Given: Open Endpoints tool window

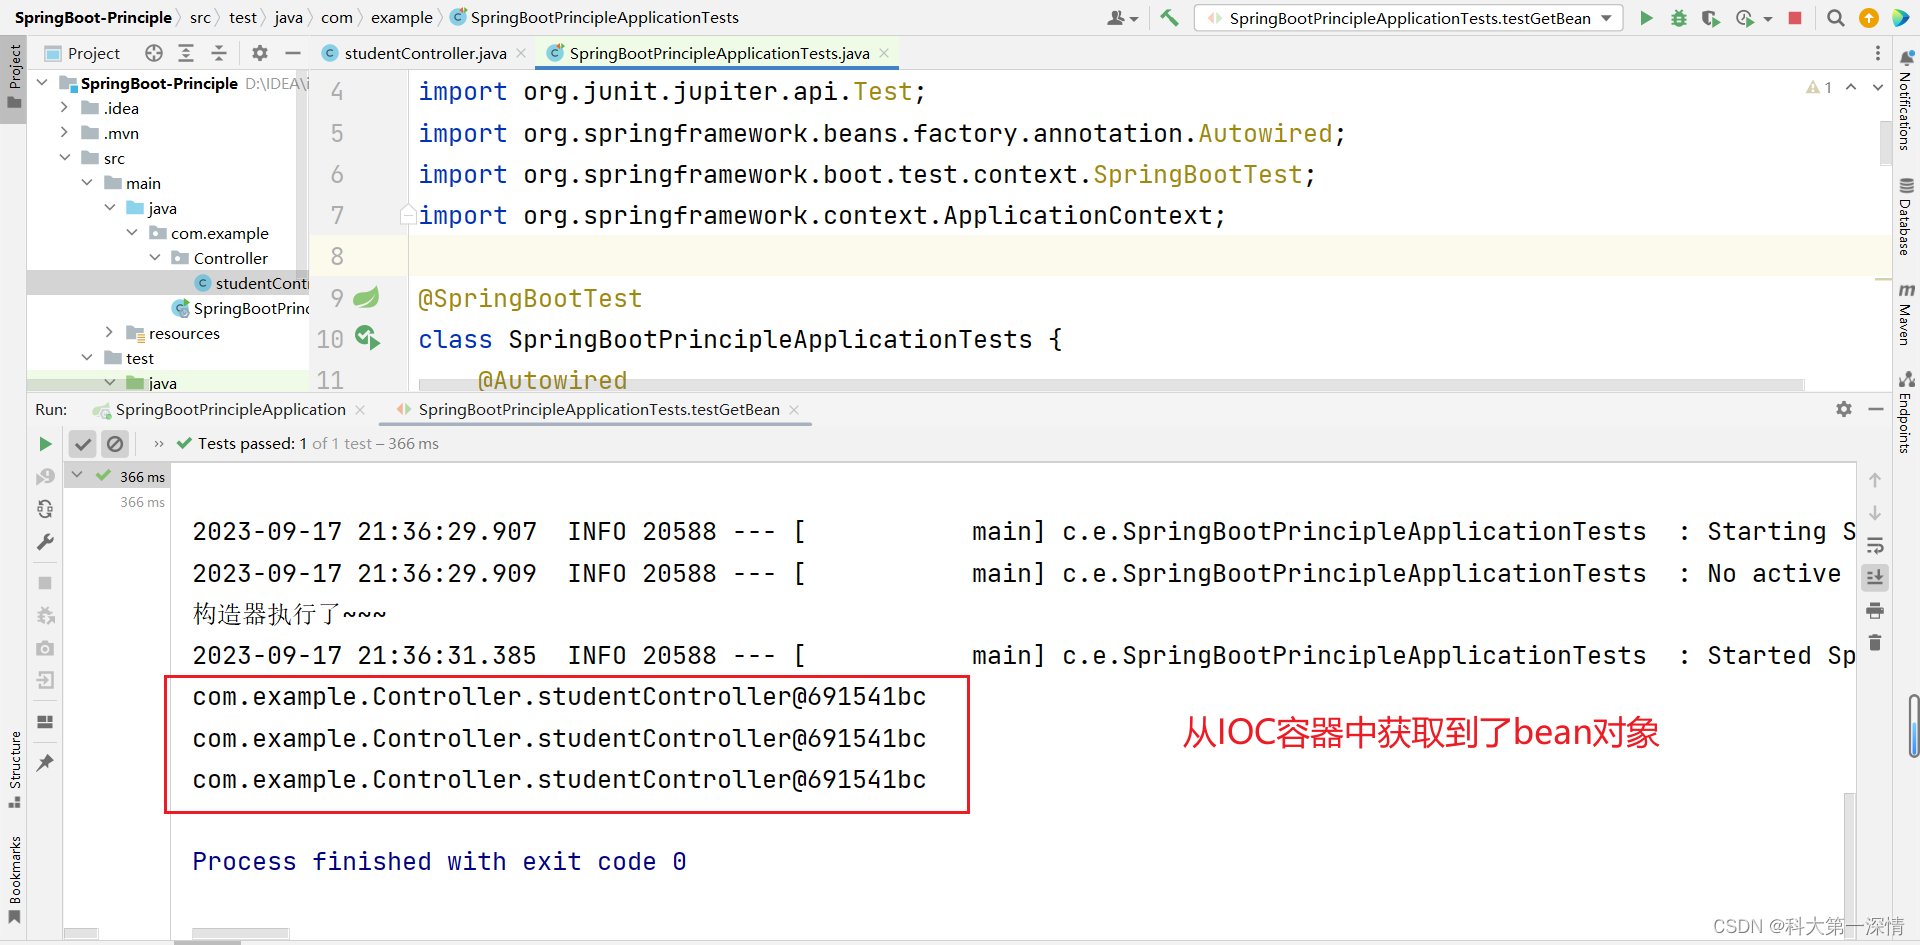Looking at the screenshot, I should [1906, 412].
